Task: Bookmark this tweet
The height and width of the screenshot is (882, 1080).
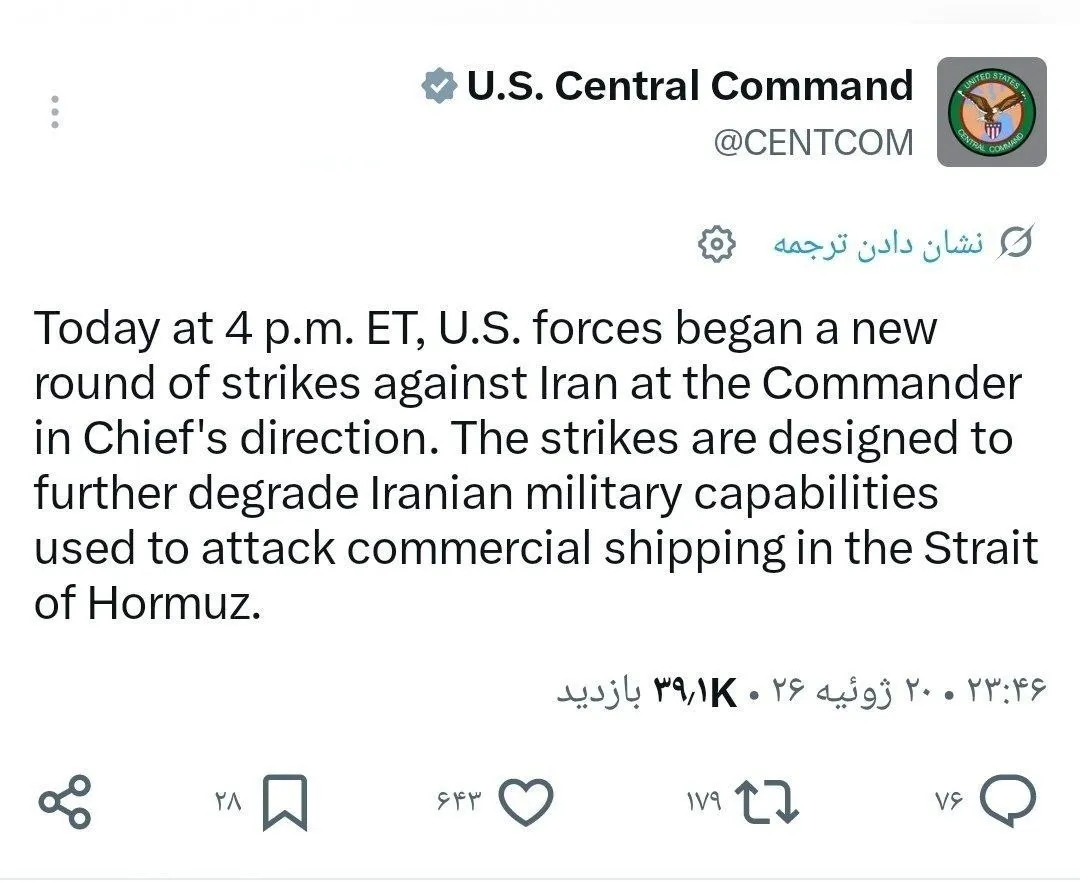Action: tap(284, 802)
